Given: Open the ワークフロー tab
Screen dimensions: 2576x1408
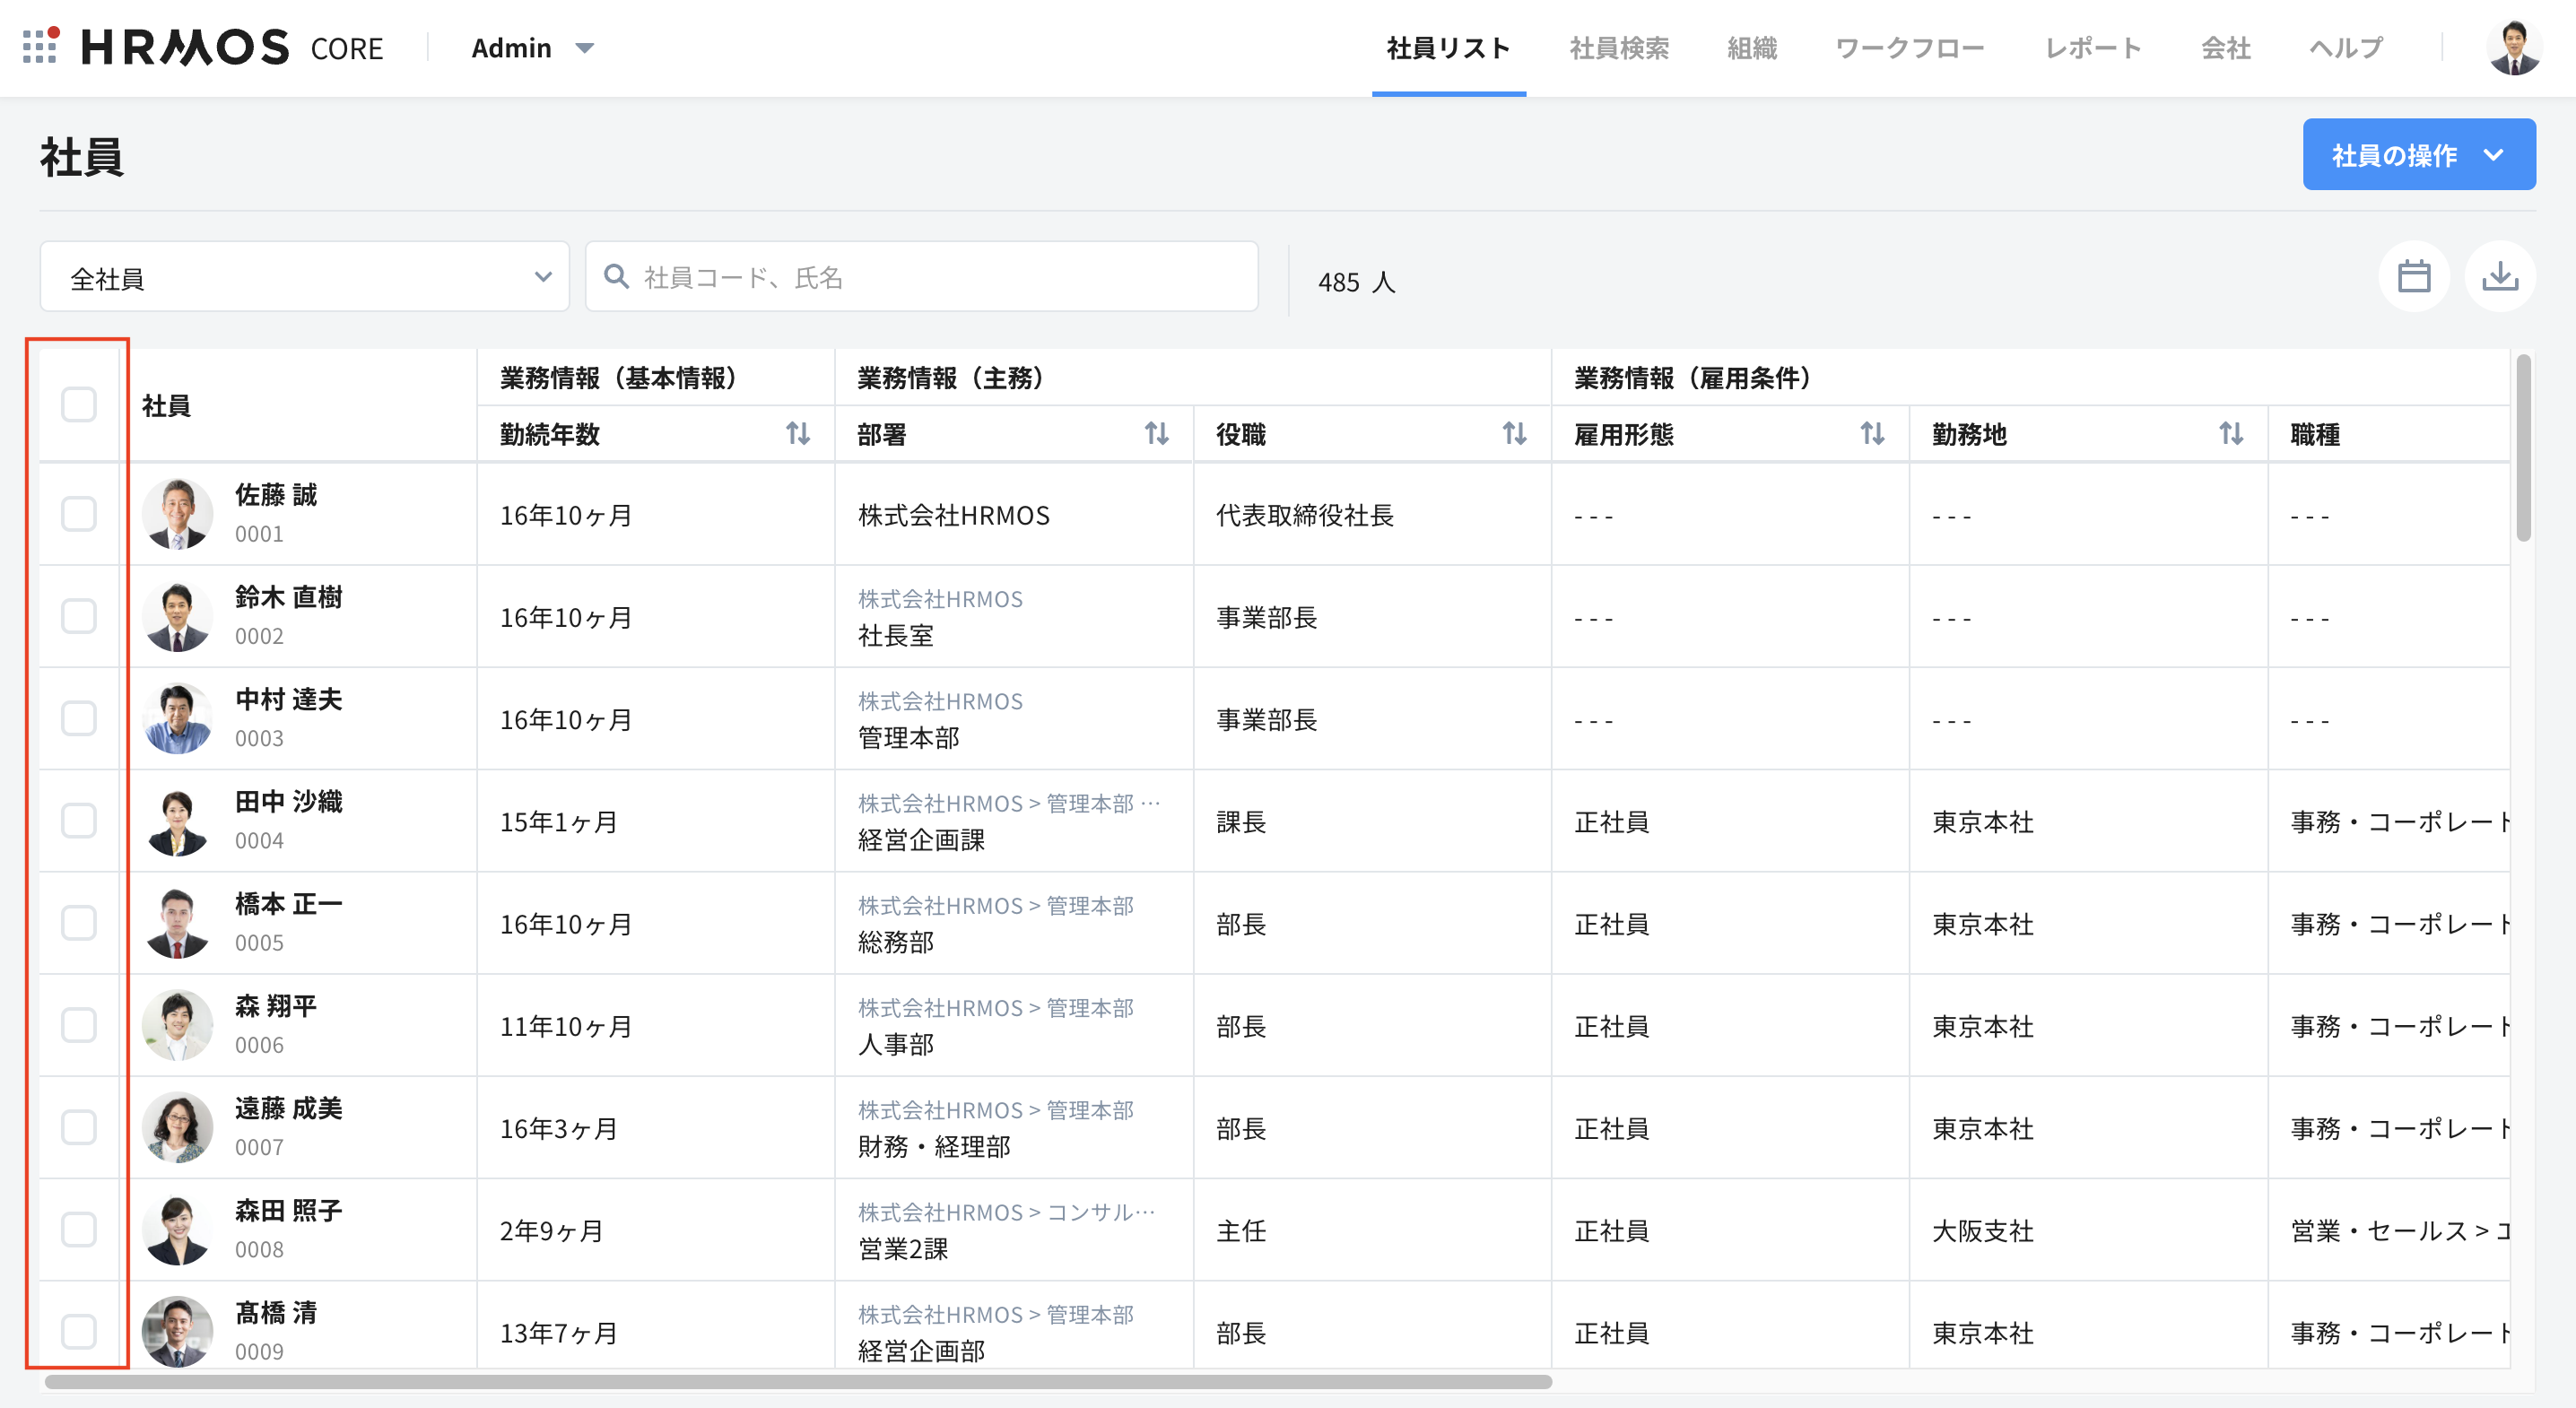Looking at the screenshot, I should (1909, 47).
